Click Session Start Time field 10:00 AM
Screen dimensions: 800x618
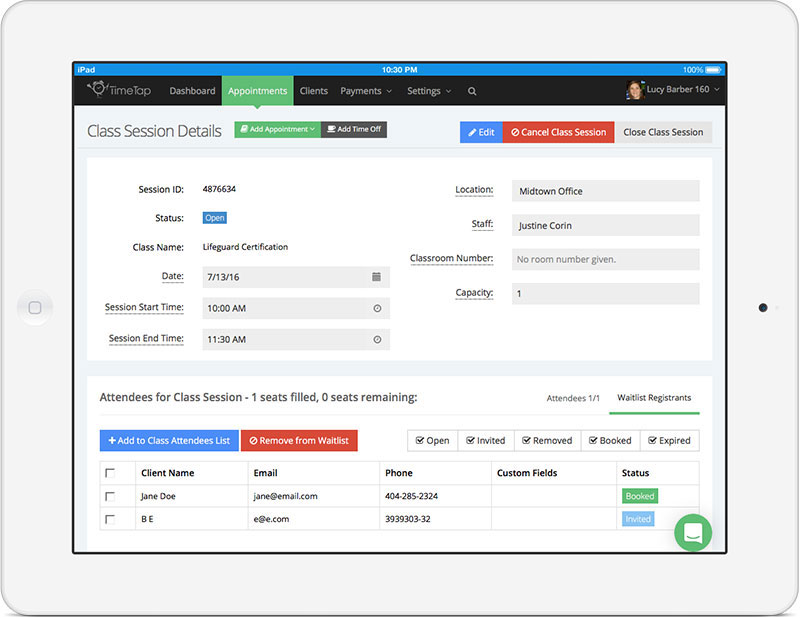coord(296,308)
